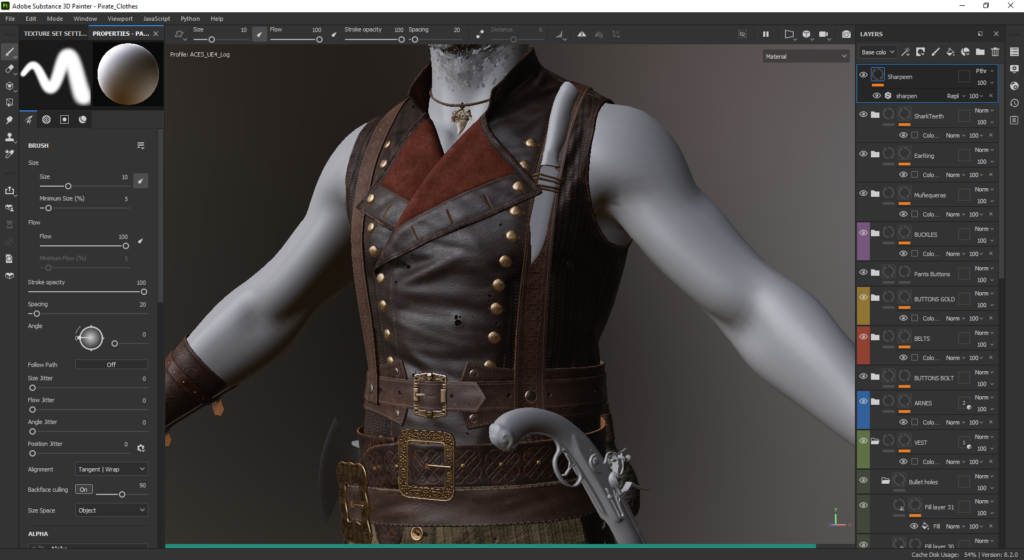This screenshot has width=1024, height=560.
Task: Select the Eraser tool
Action: [x=9, y=69]
